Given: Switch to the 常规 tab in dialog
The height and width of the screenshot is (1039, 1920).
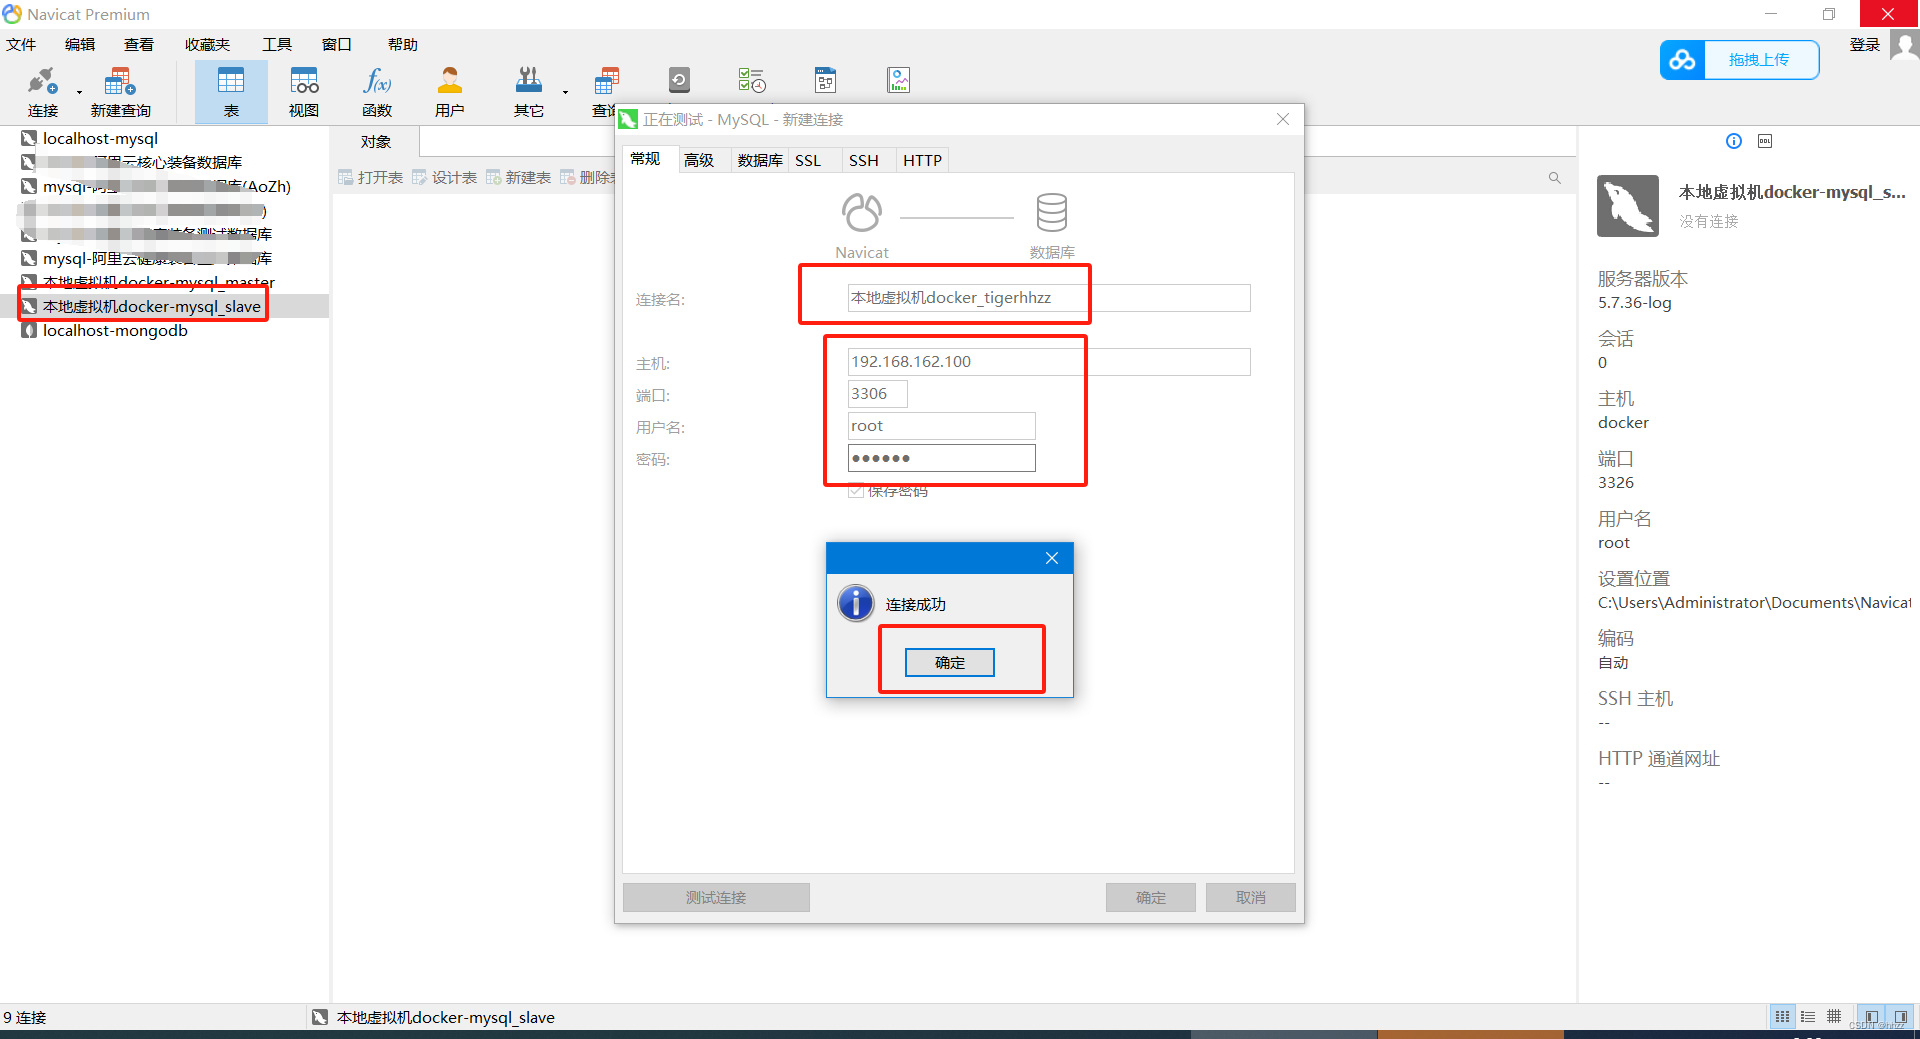Looking at the screenshot, I should point(646,159).
